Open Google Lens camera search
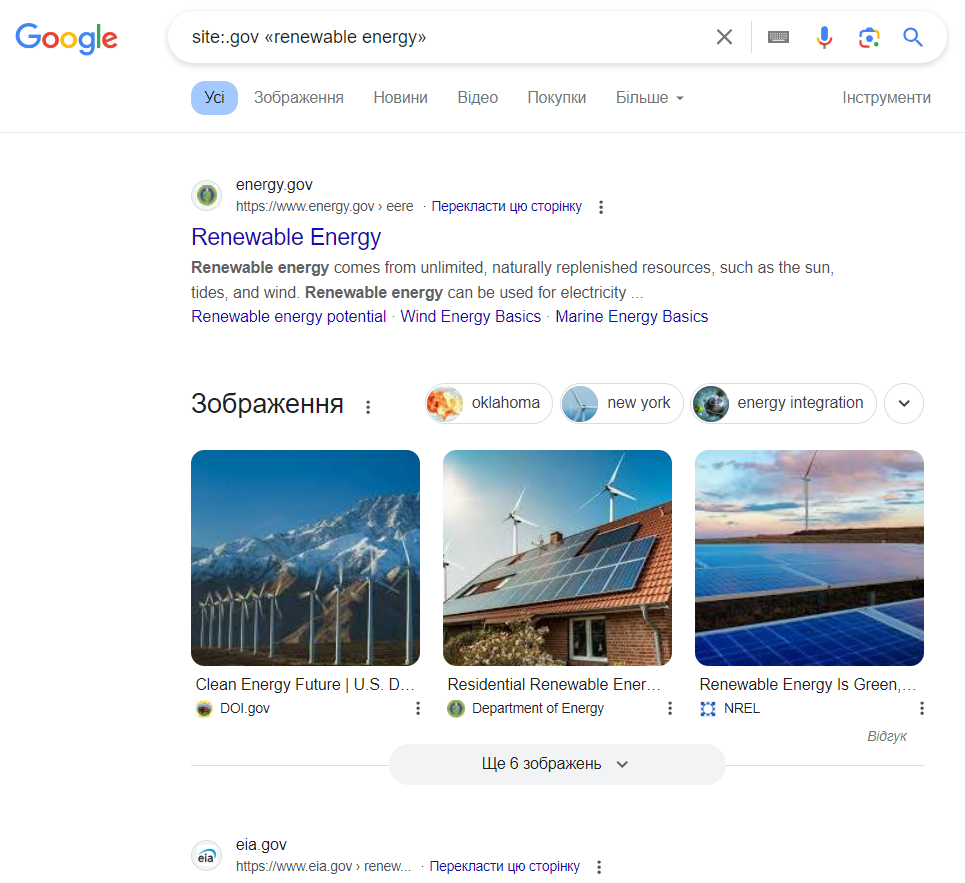The height and width of the screenshot is (883, 965). coord(868,36)
